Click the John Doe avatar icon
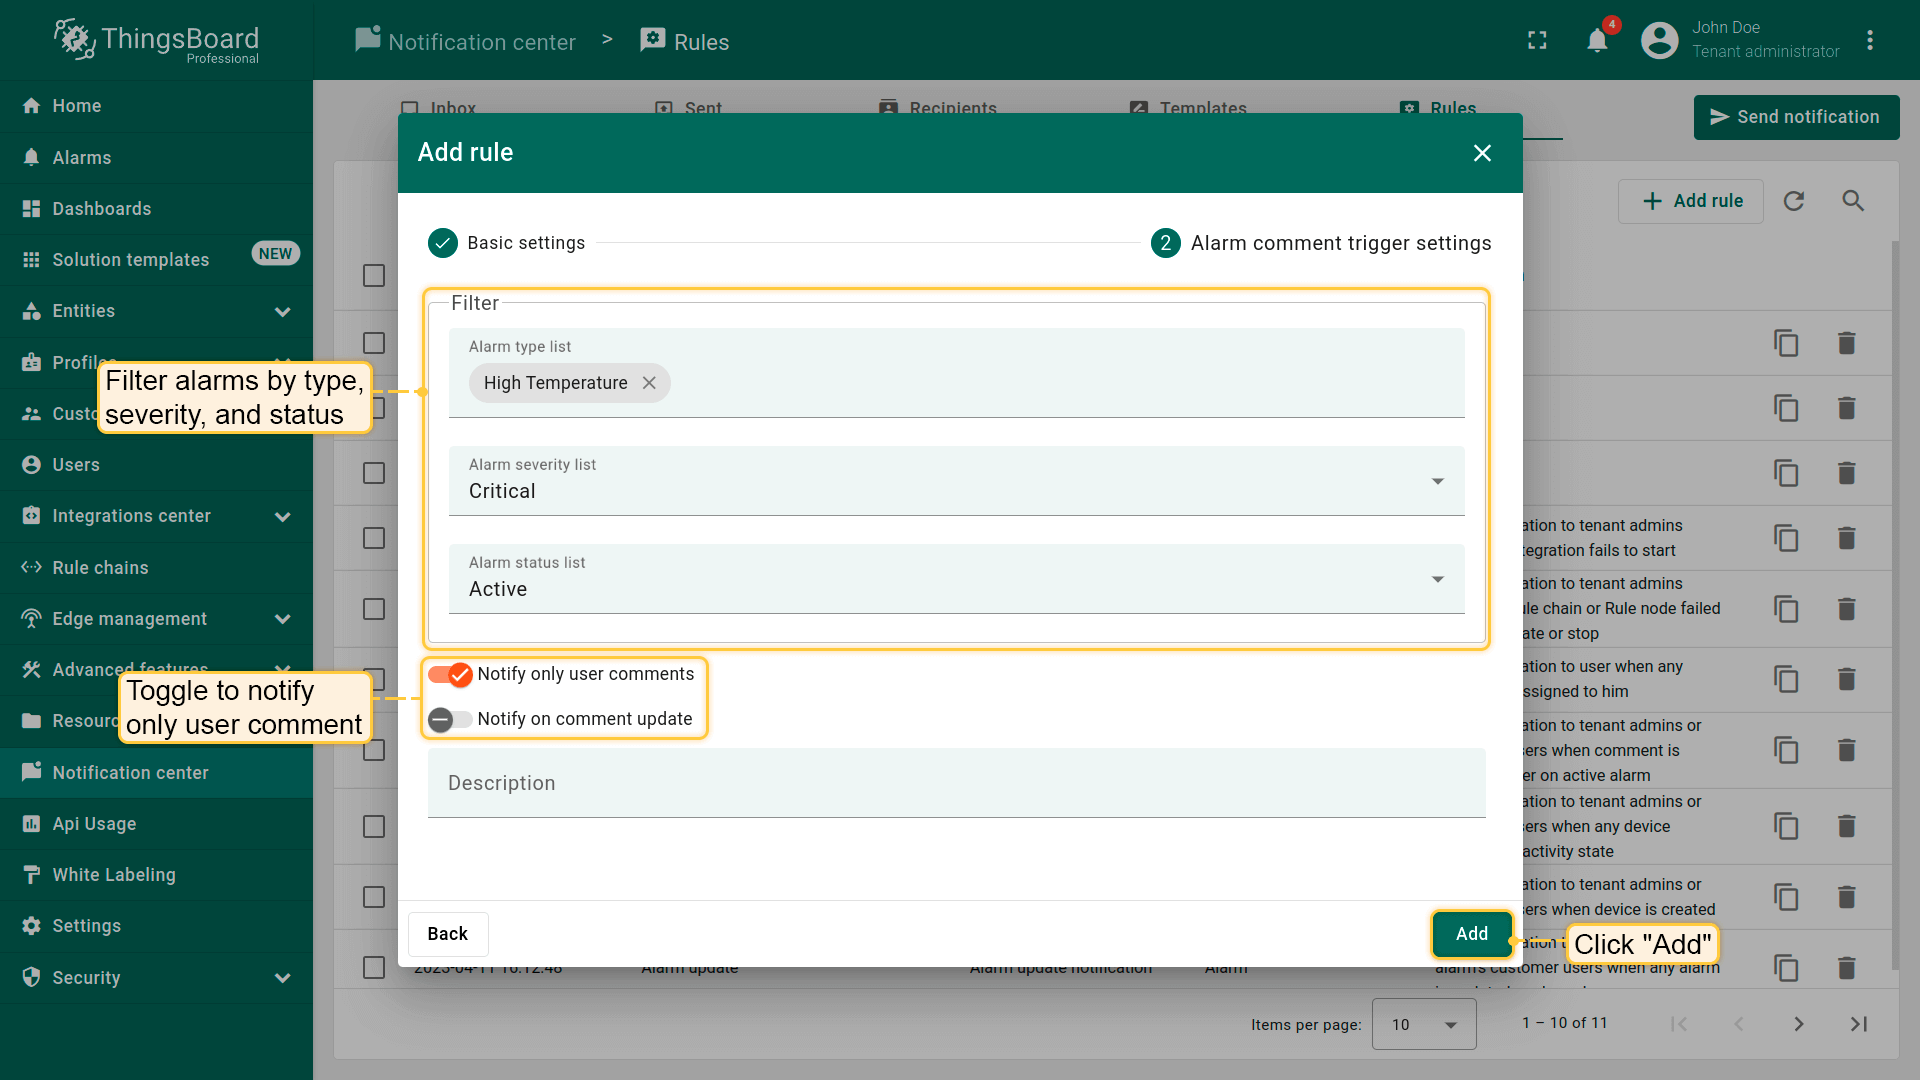The height and width of the screenshot is (1080, 1920). point(1659,41)
